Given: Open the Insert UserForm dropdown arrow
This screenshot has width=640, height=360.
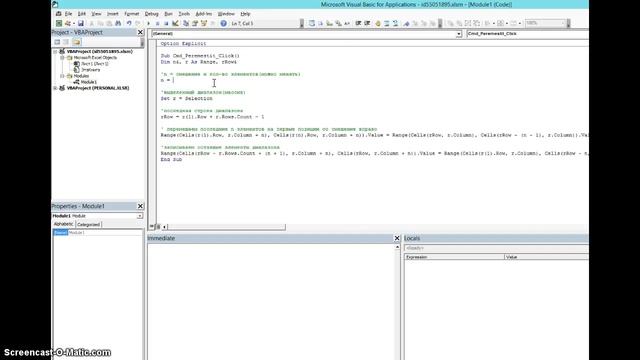Looking at the screenshot, I should (x=74, y=23).
